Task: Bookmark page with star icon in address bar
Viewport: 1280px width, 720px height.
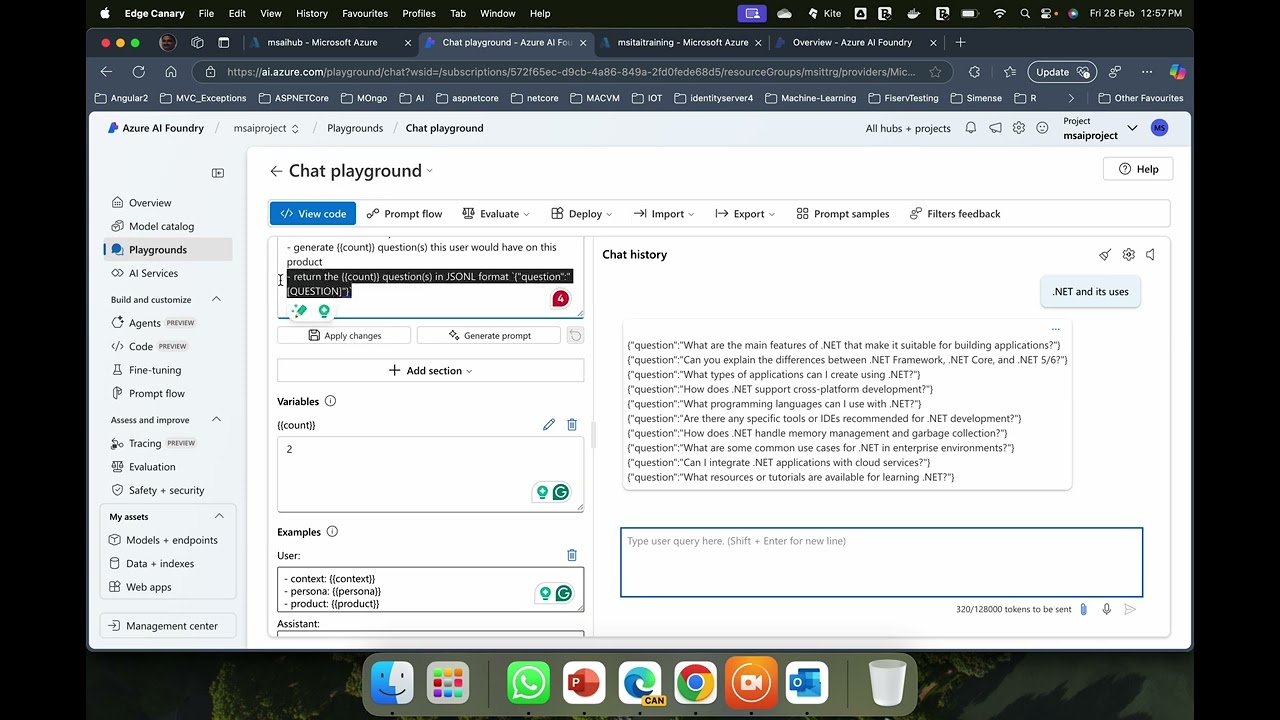Action: coord(935,72)
